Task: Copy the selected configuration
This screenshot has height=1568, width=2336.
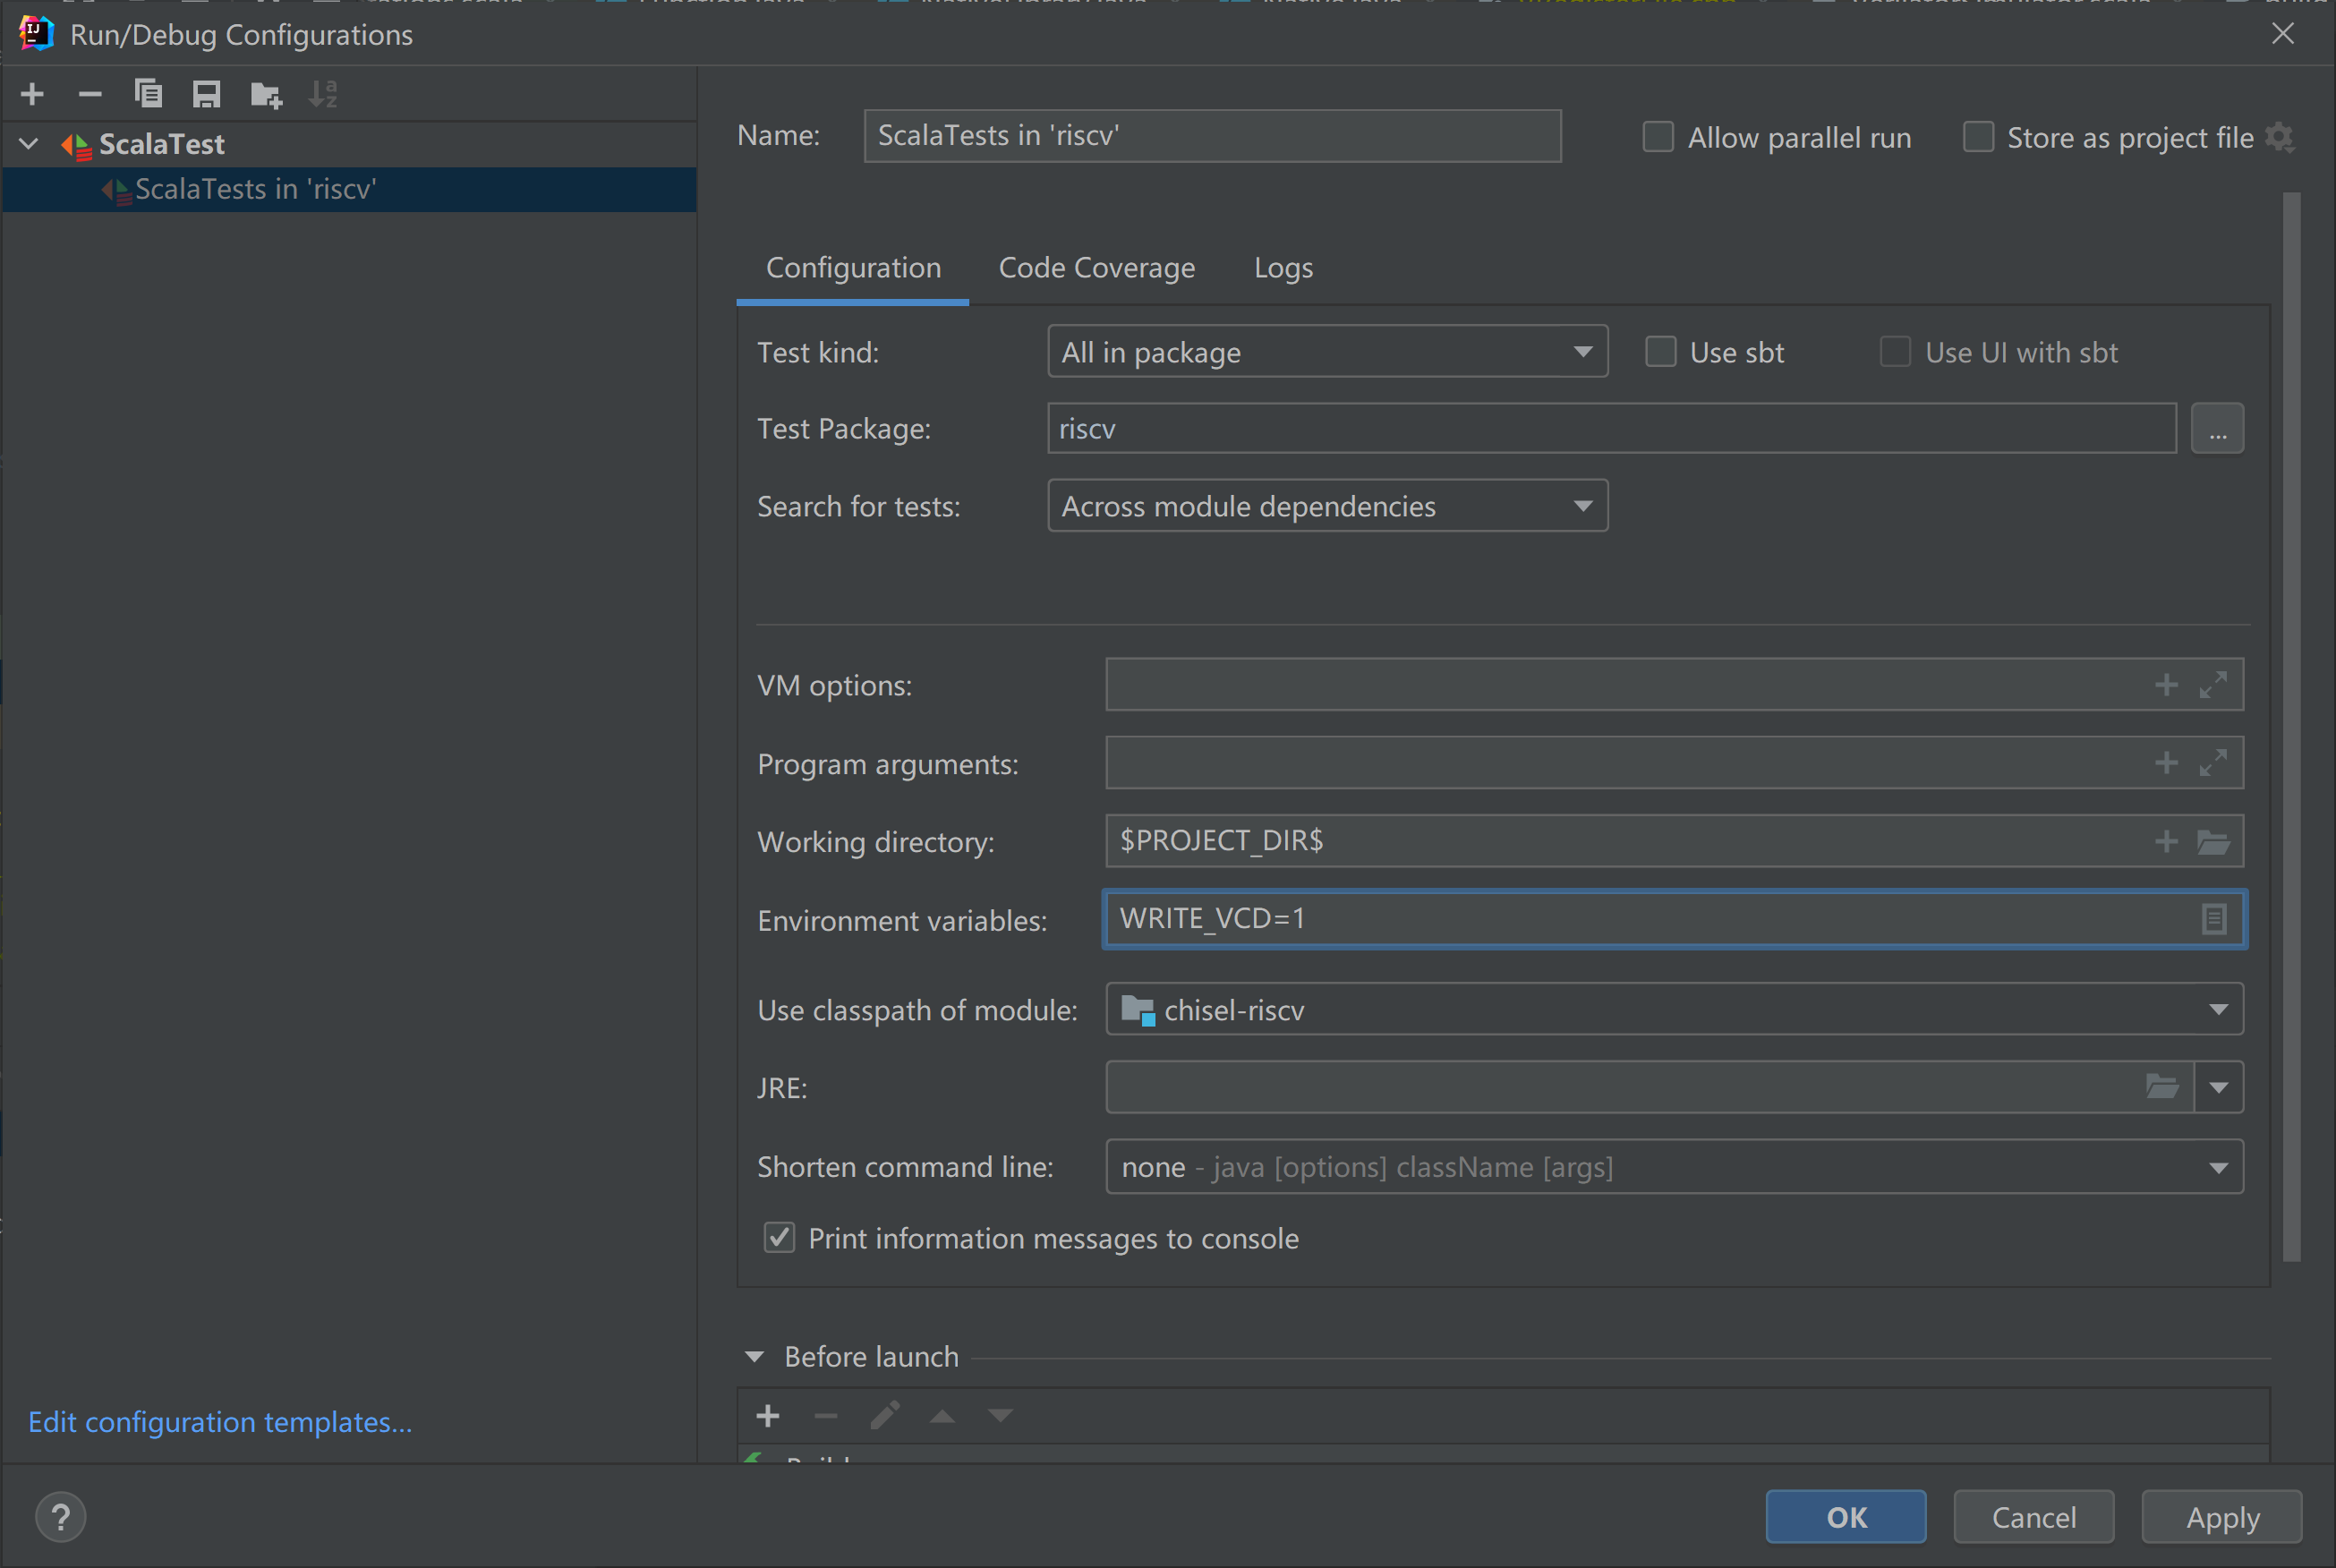Action: [x=148, y=94]
